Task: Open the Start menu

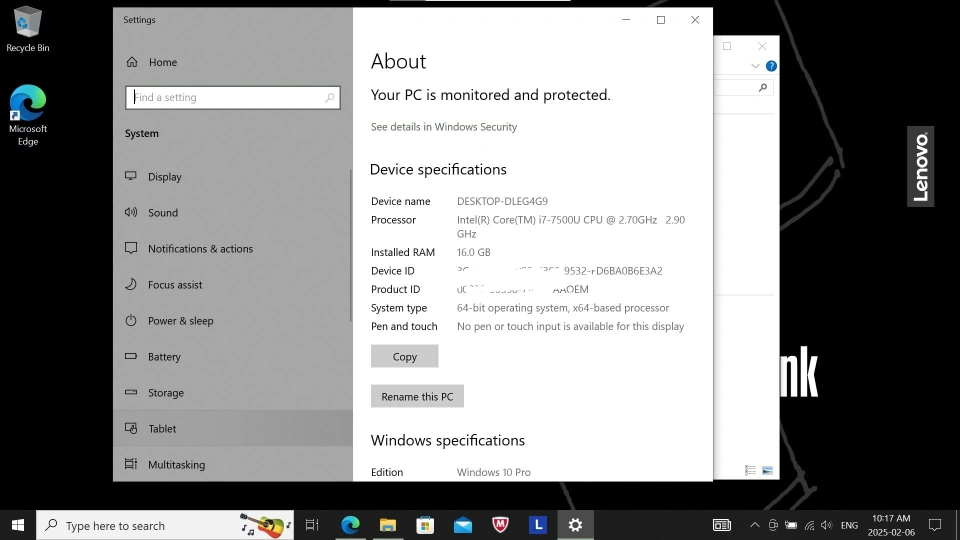Action: point(18,525)
